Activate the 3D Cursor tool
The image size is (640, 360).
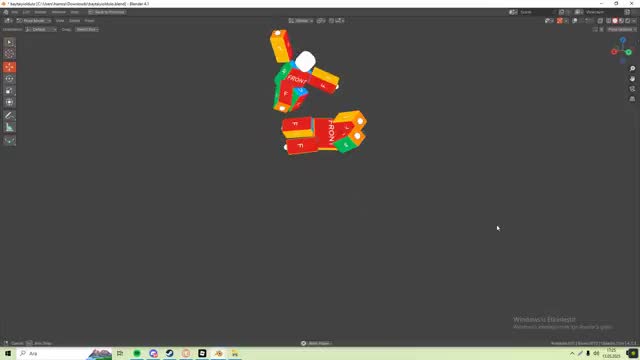pos(9,53)
